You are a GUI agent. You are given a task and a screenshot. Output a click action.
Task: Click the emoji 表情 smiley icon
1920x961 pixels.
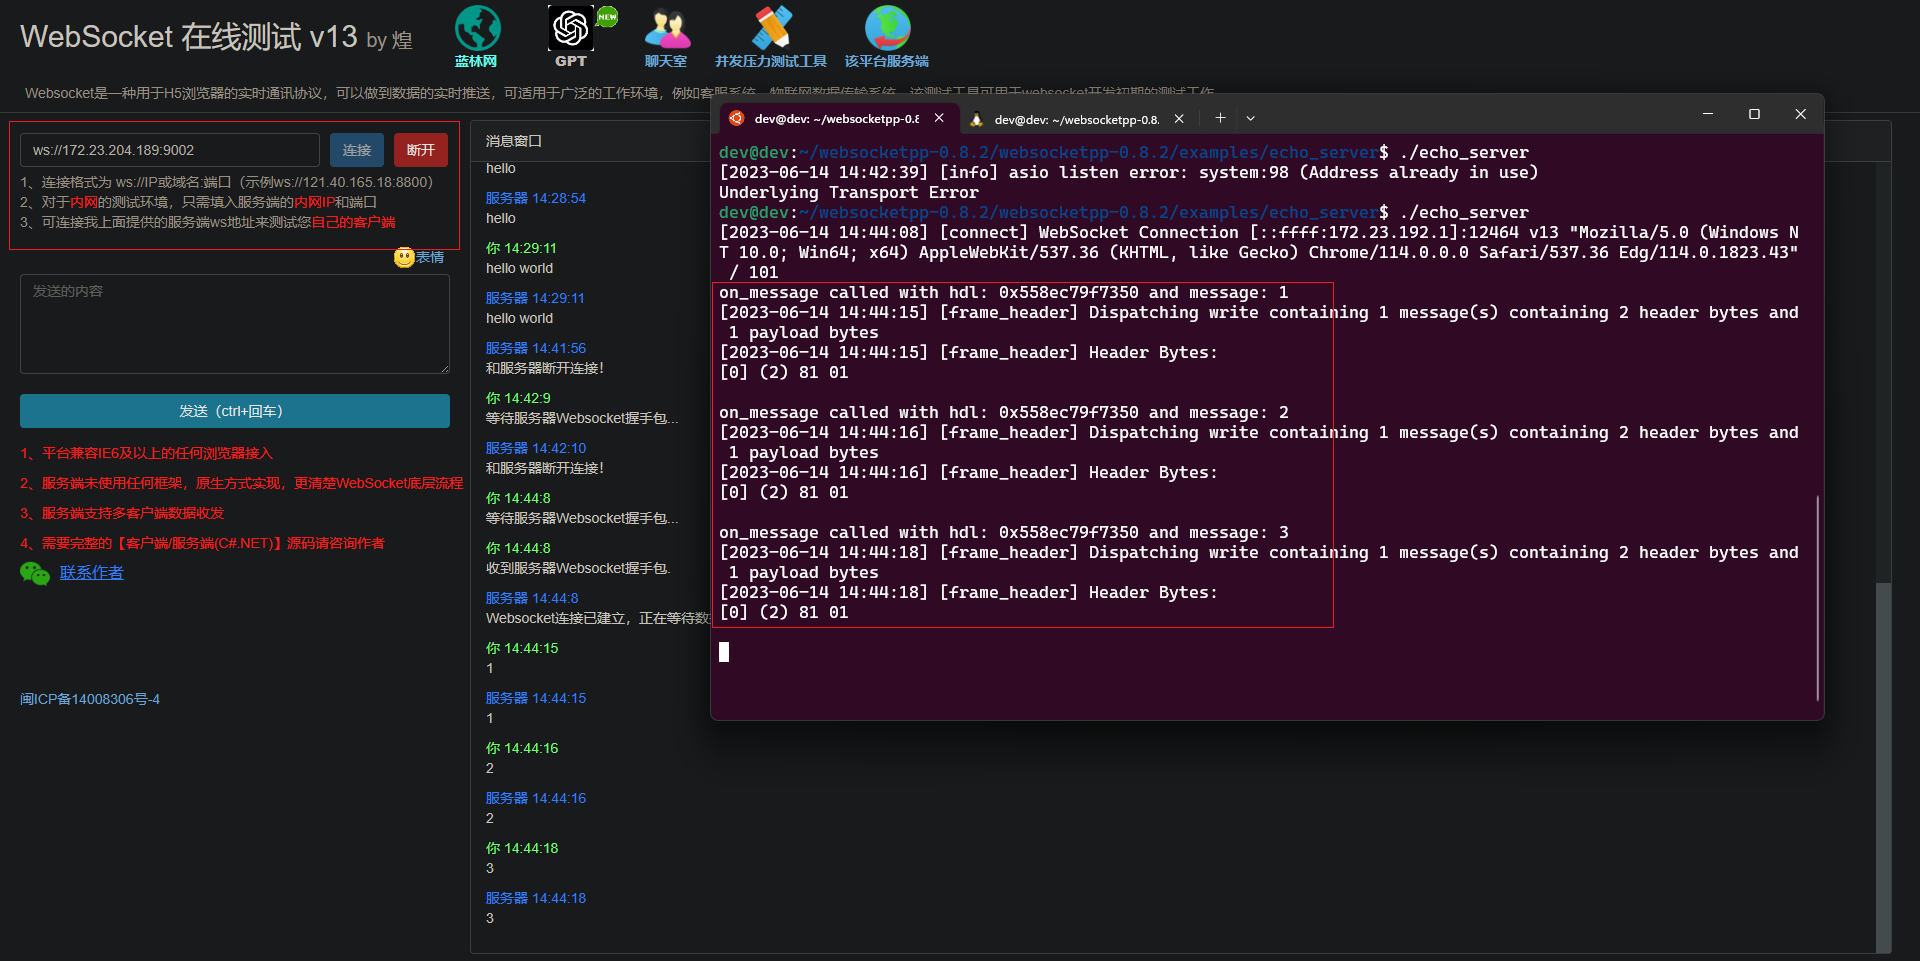(x=404, y=257)
